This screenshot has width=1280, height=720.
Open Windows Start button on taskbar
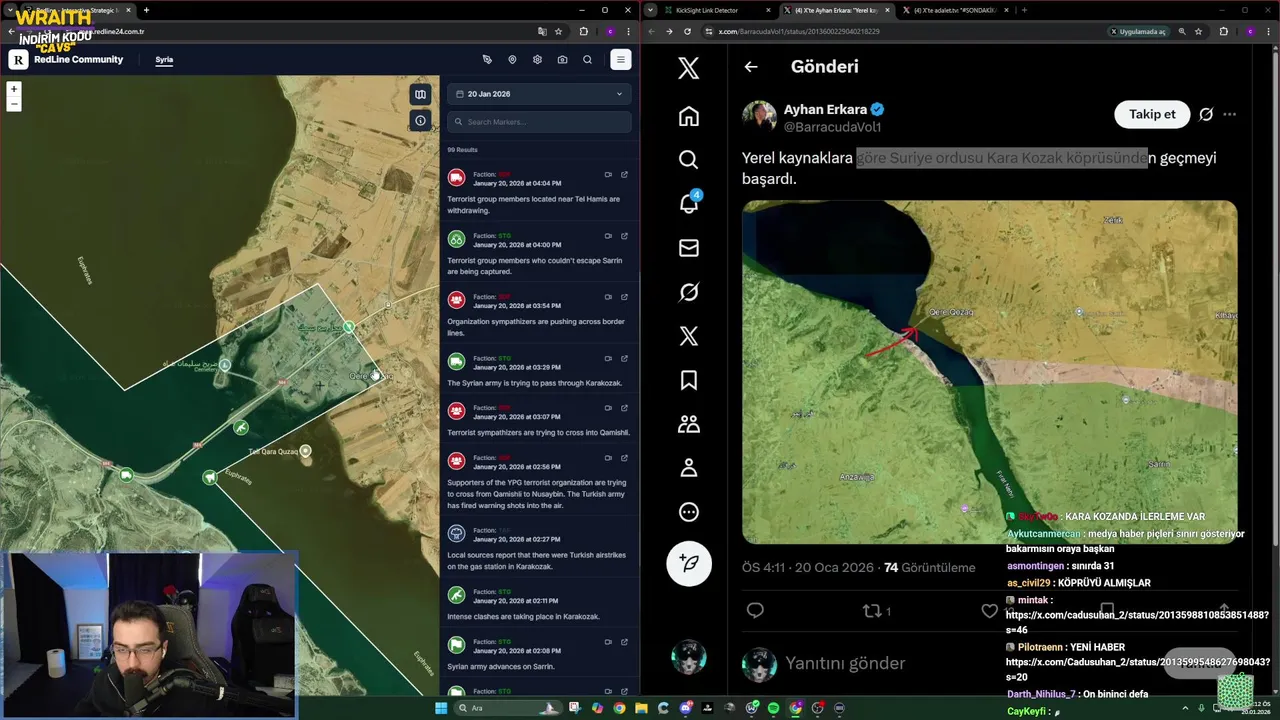pos(441,708)
